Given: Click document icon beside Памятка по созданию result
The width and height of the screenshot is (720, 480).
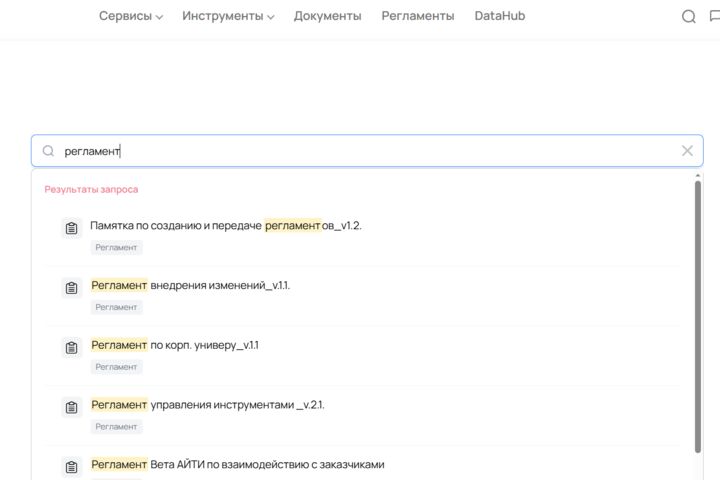Looking at the screenshot, I should [72, 228].
